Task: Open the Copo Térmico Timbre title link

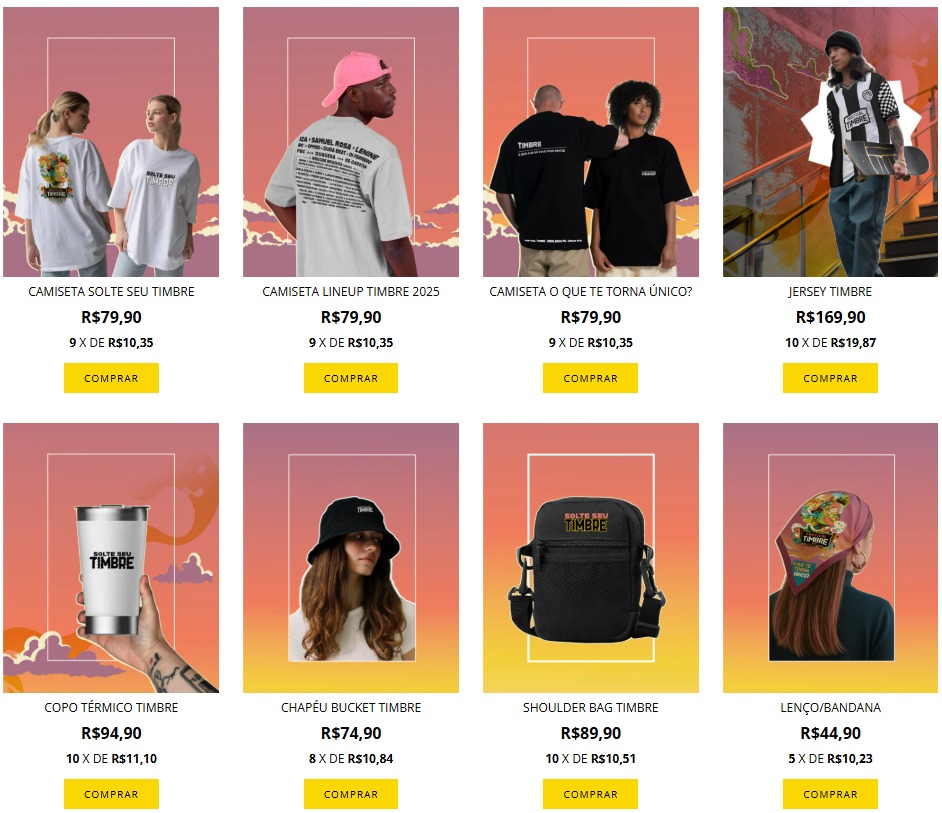Action: [111, 707]
